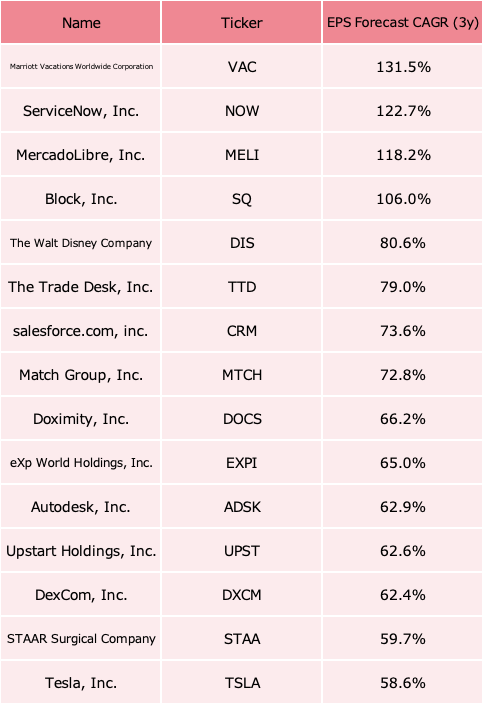484x705 pixels.
Task: Select the STAAR Surgical Company cell
Action: (x=81, y=639)
